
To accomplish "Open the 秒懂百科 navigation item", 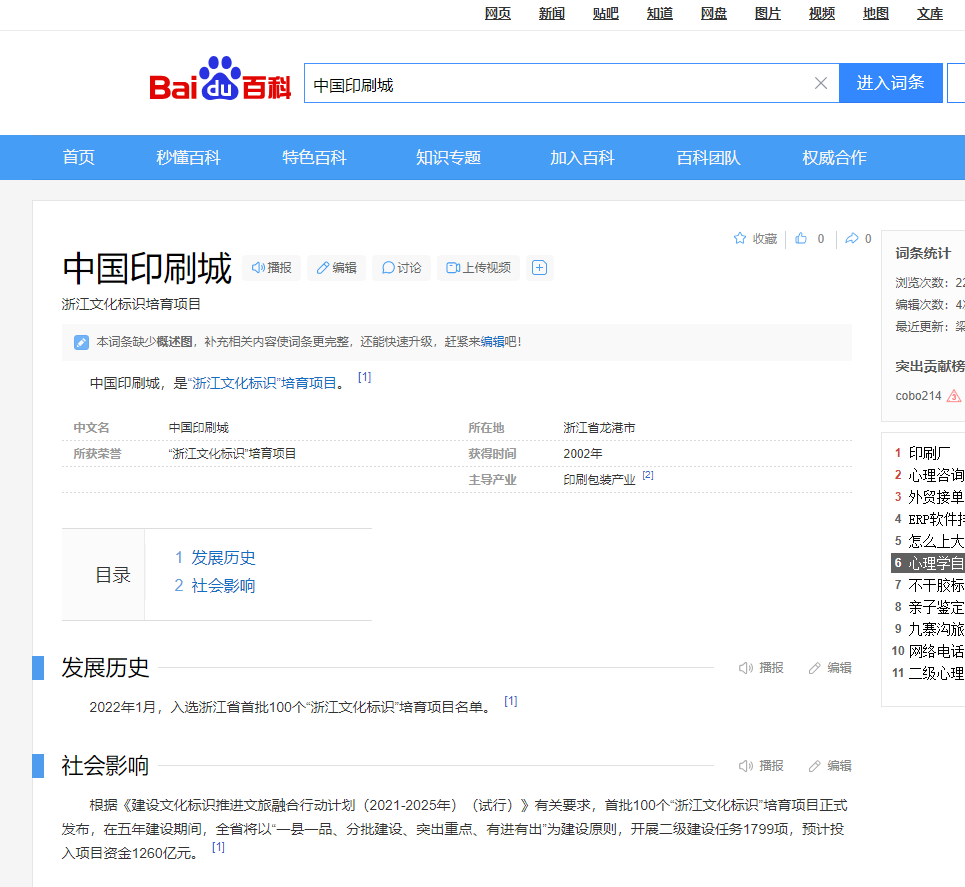I will coord(188,158).
